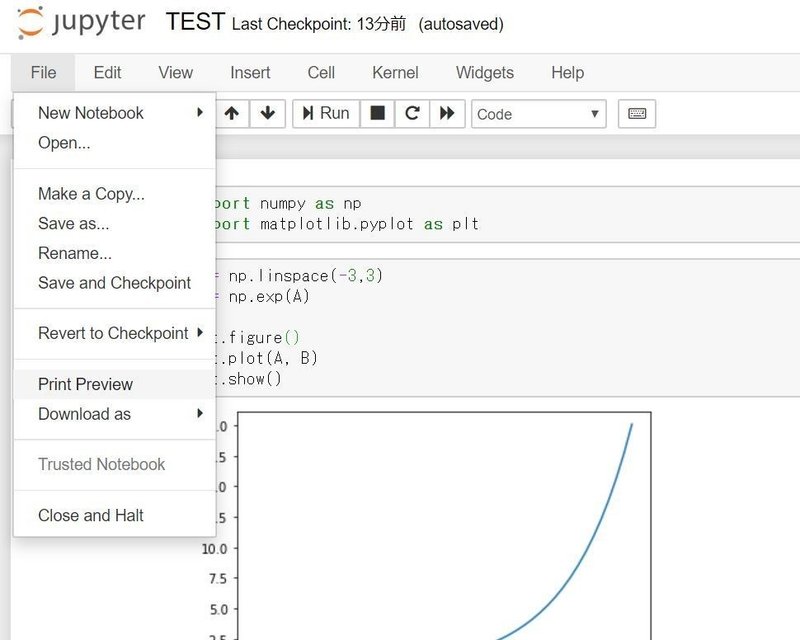Expand the Revert to Checkpoint submenu

click(115, 333)
